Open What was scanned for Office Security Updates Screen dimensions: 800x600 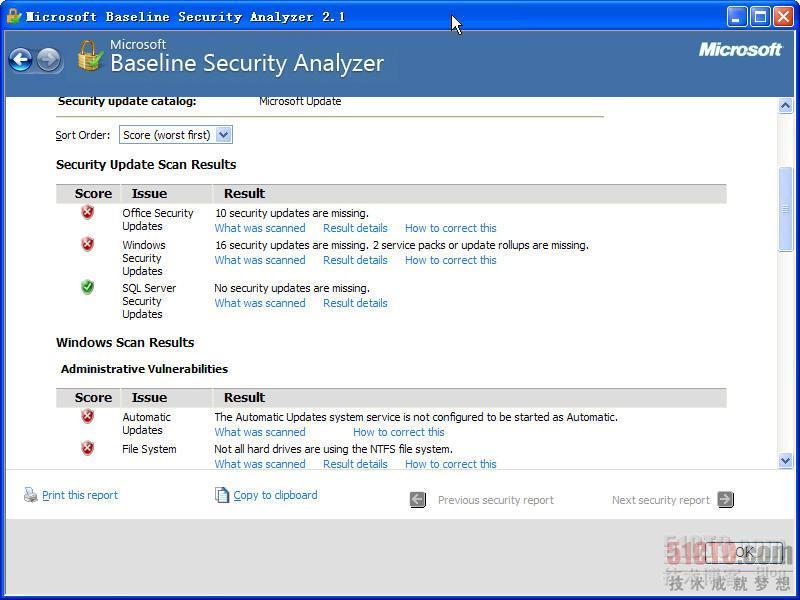[260, 228]
